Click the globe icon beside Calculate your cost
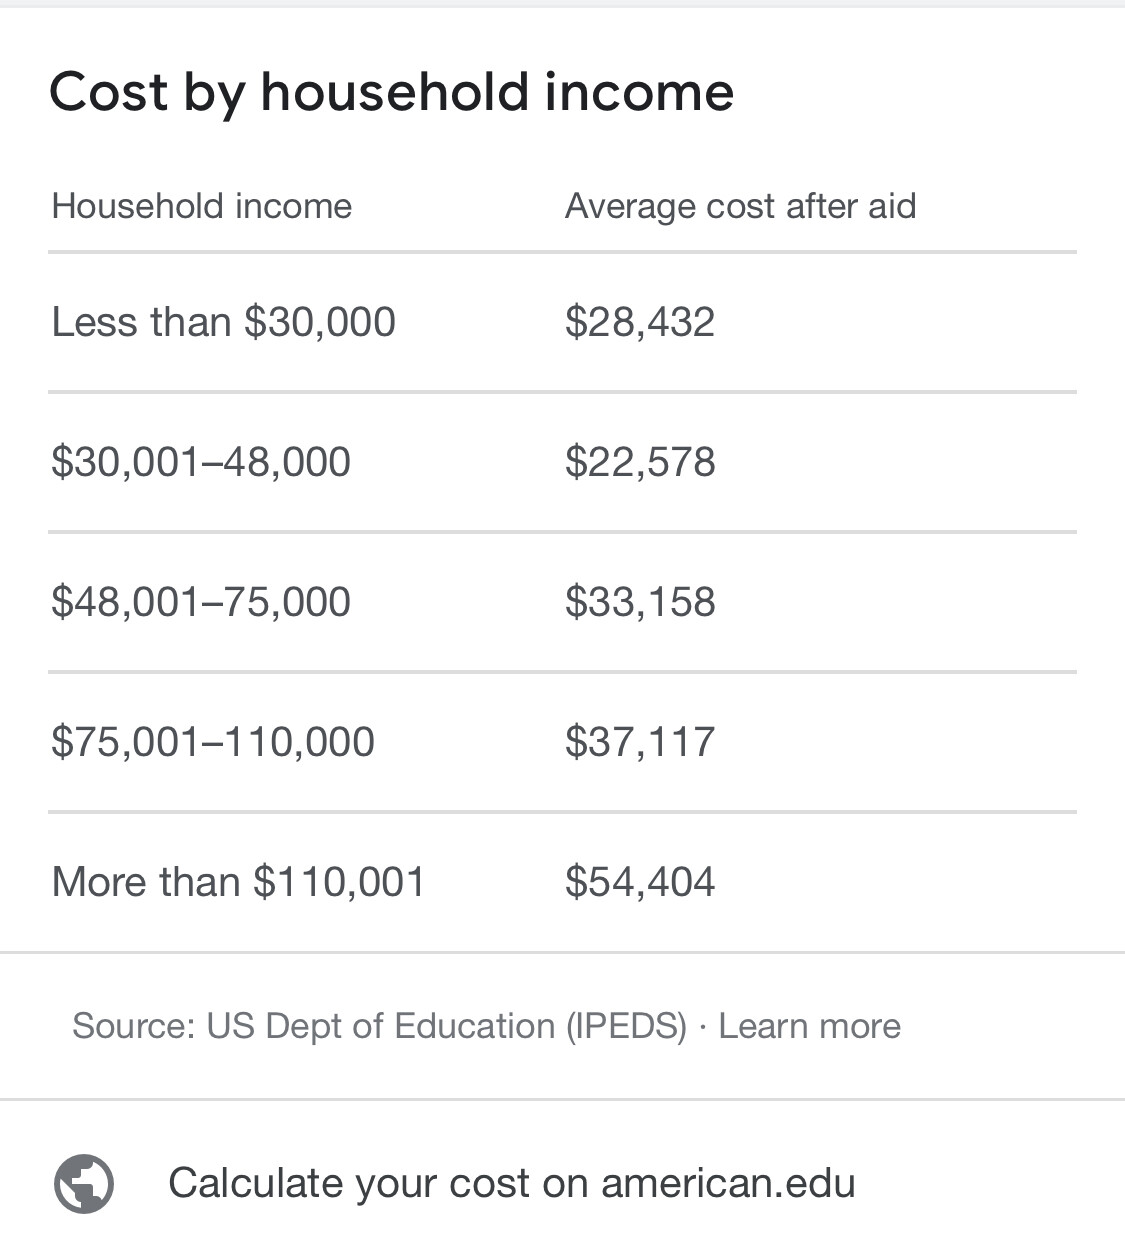Viewport: 1125px width, 1250px height. (x=84, y=1184)
